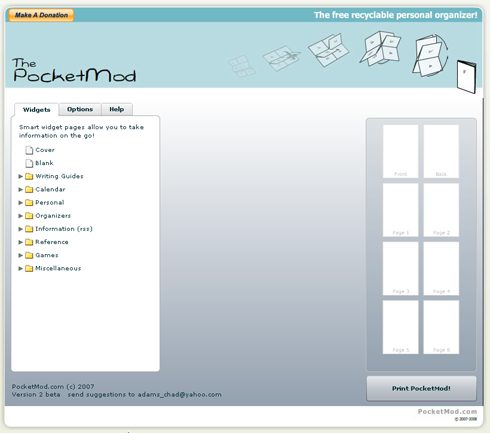The image size is (490, 433).
Task: Click the Writing Guides label
Action: point(59,176)
